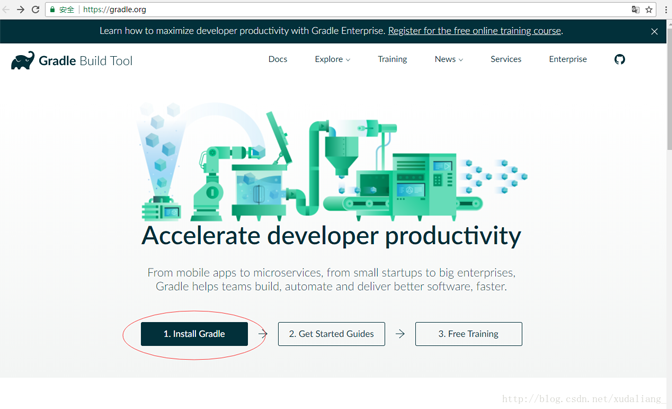Viewport: 672px width, 409px height.
Task: Open the GitHub icon link
Action: (619, 59)
